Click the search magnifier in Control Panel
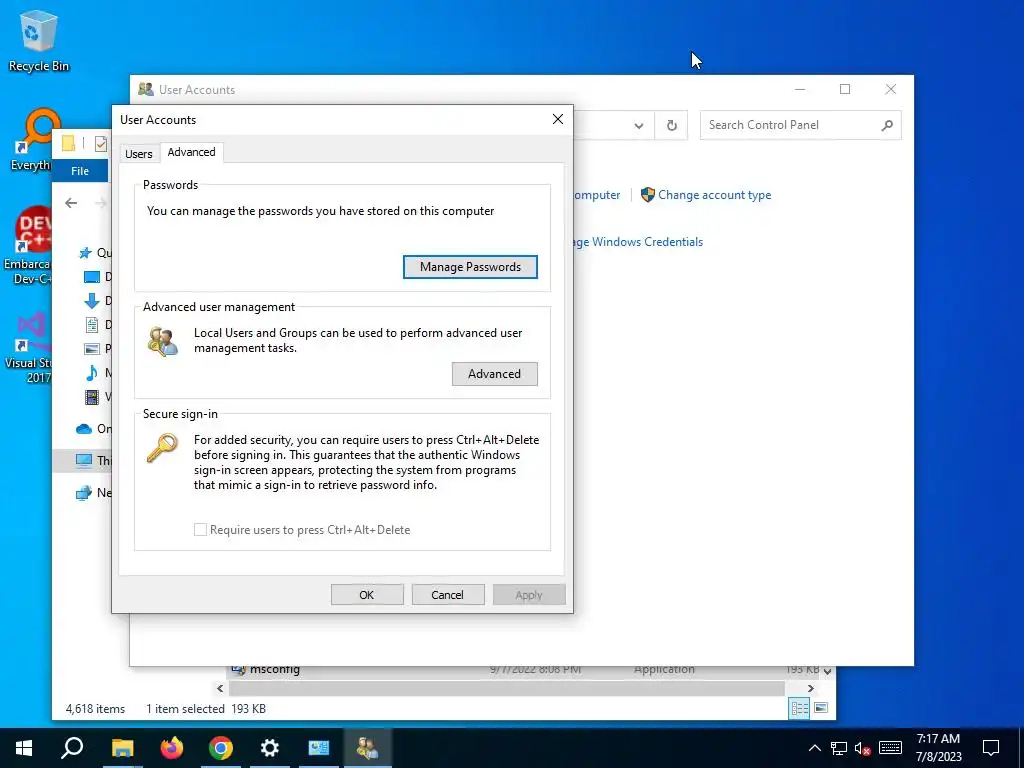 pyautogui.click(x=887, y=125)
